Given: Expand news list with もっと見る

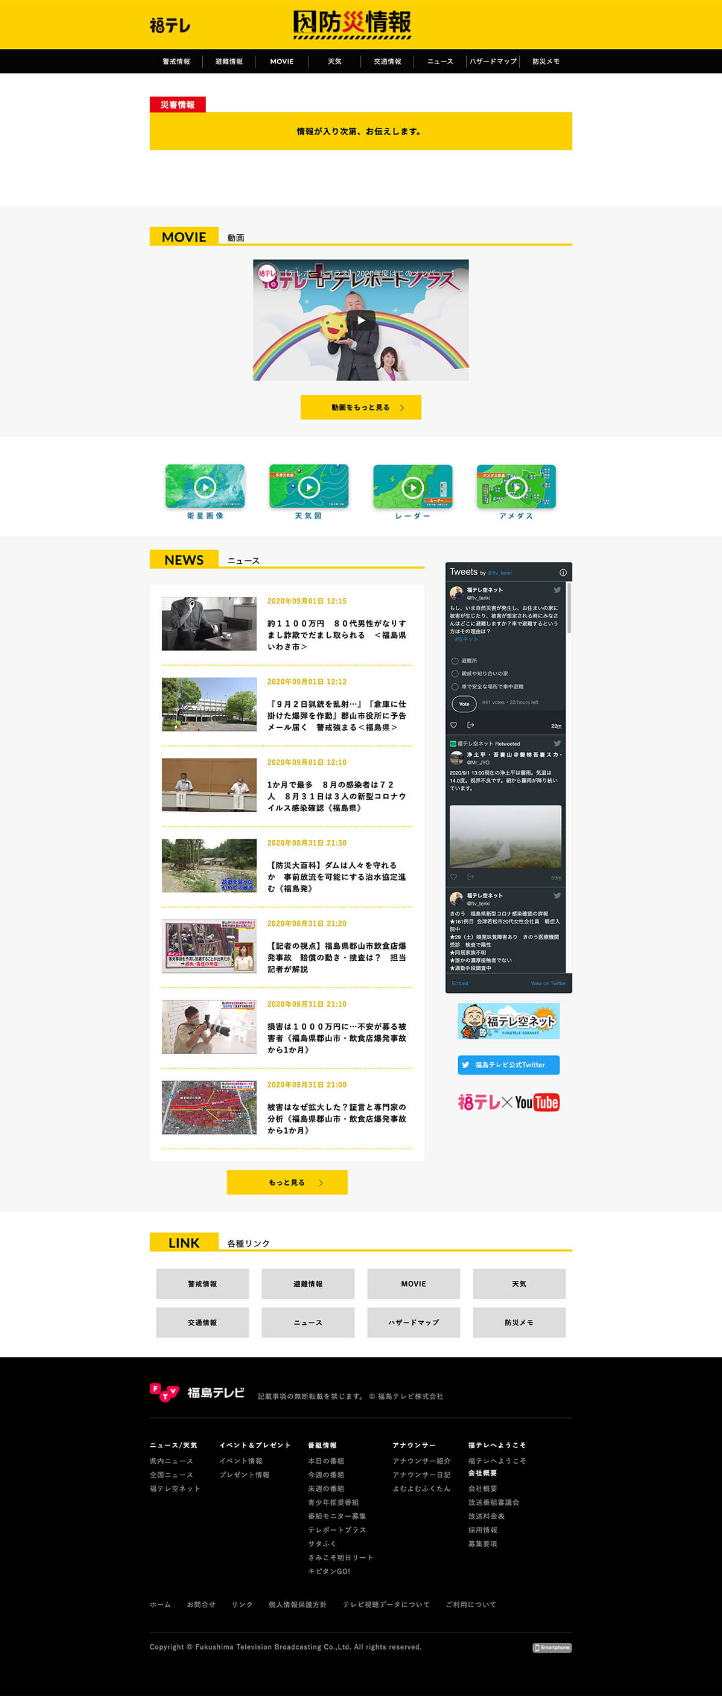Looking at the screenshot, I should (x=287, y=1182).
